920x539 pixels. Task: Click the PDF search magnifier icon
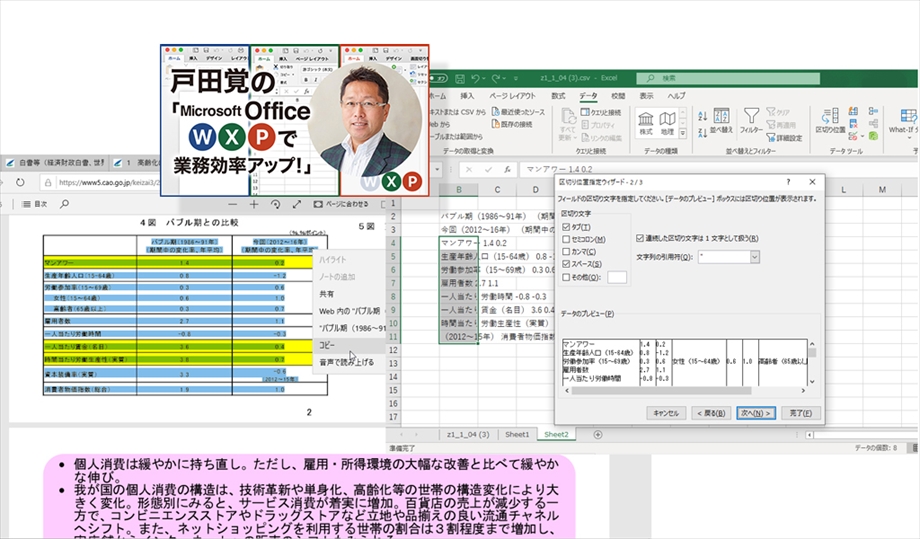65,204
